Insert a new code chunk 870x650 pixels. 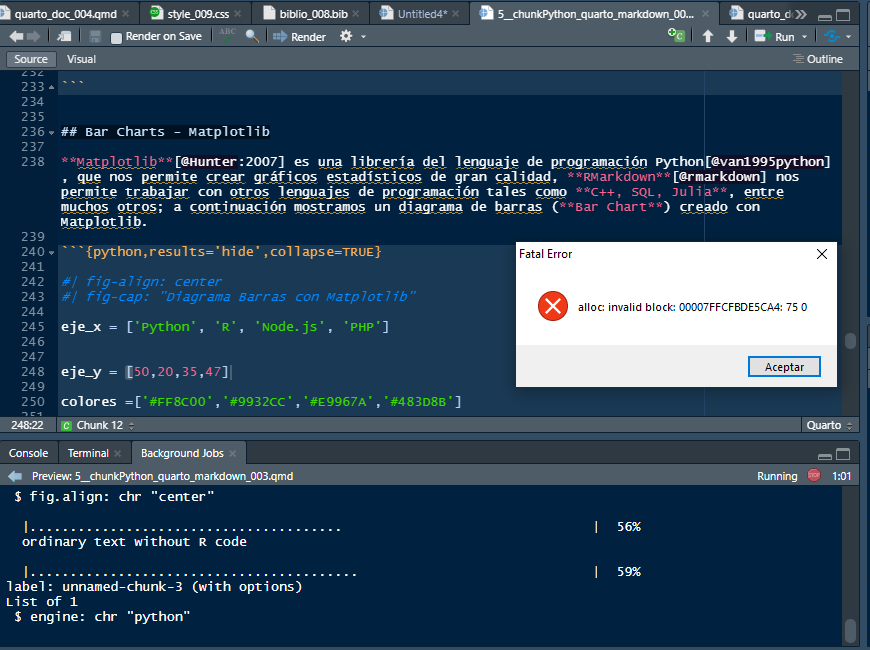[x=676, y=36]
